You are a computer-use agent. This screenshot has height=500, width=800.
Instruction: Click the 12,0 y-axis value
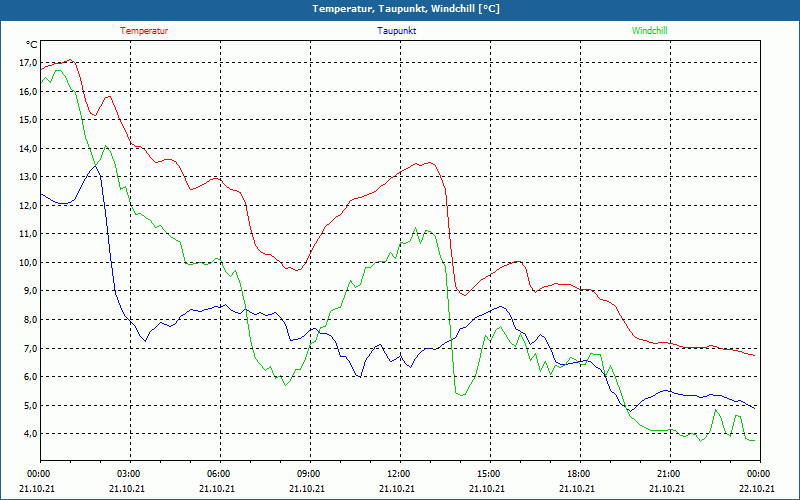(28, 205)
